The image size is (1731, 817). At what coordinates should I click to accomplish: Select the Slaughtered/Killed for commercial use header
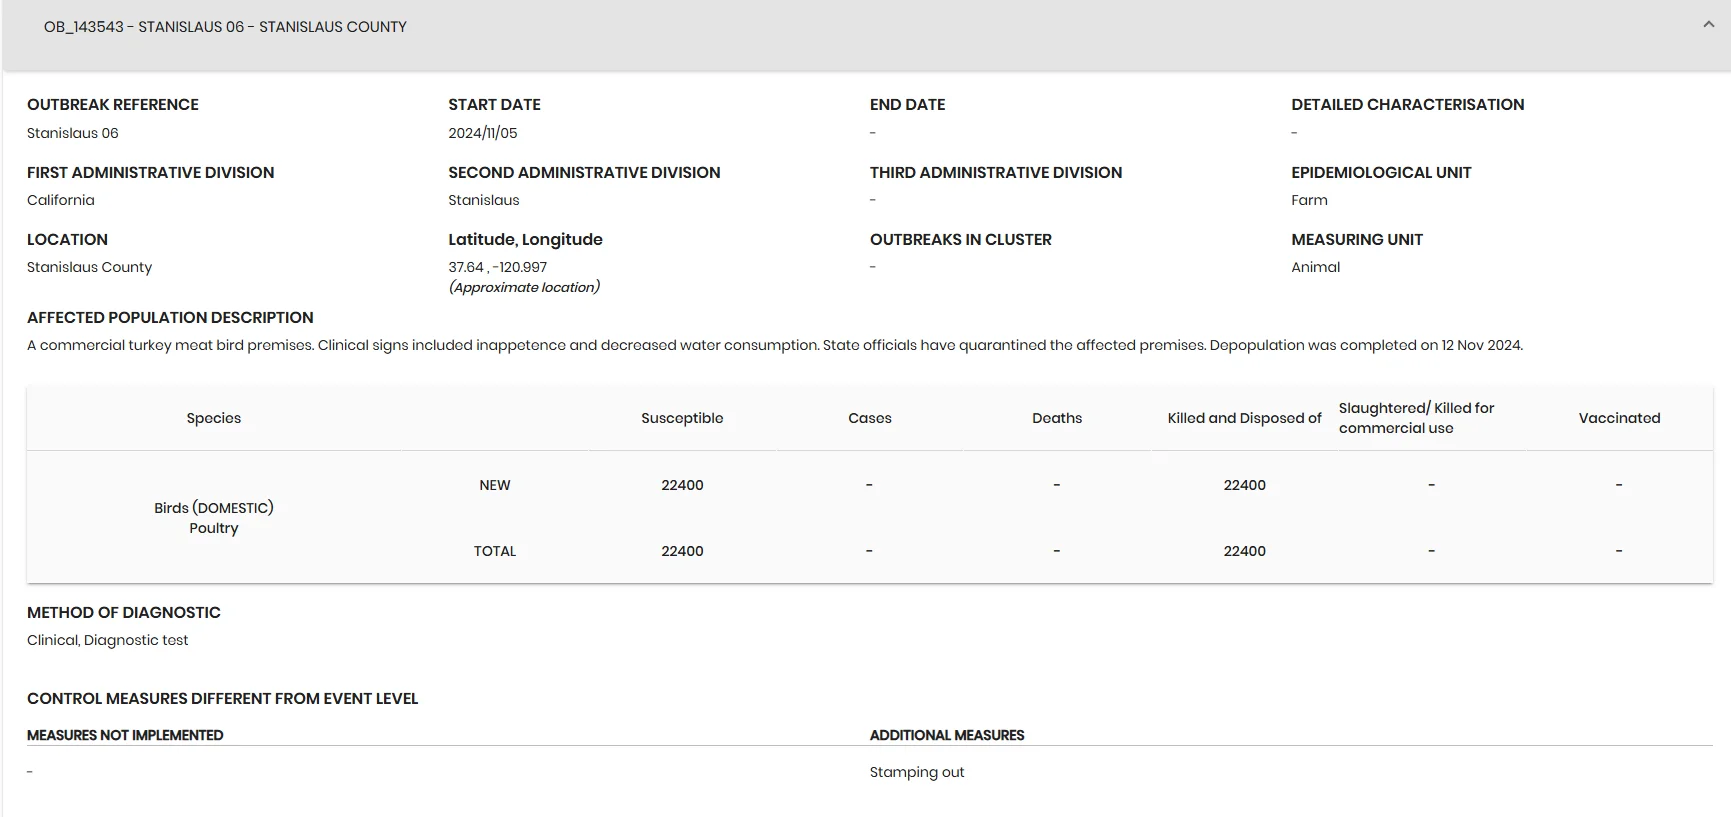point(1416,418)
